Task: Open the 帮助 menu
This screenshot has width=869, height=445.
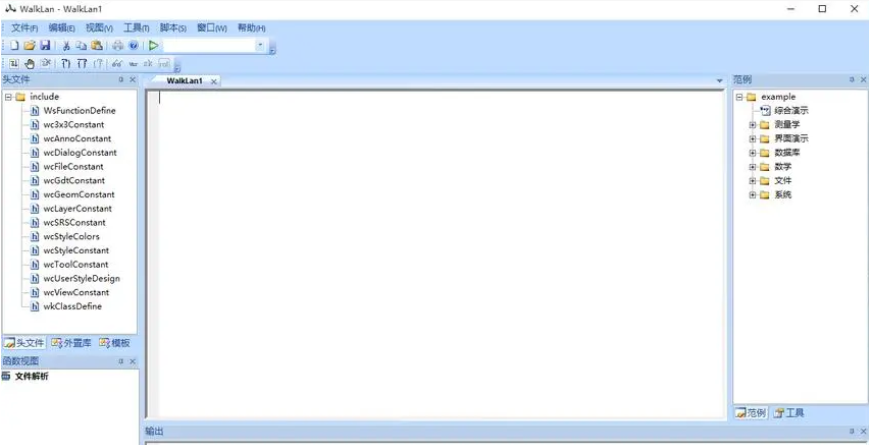Action: [252, 28]
